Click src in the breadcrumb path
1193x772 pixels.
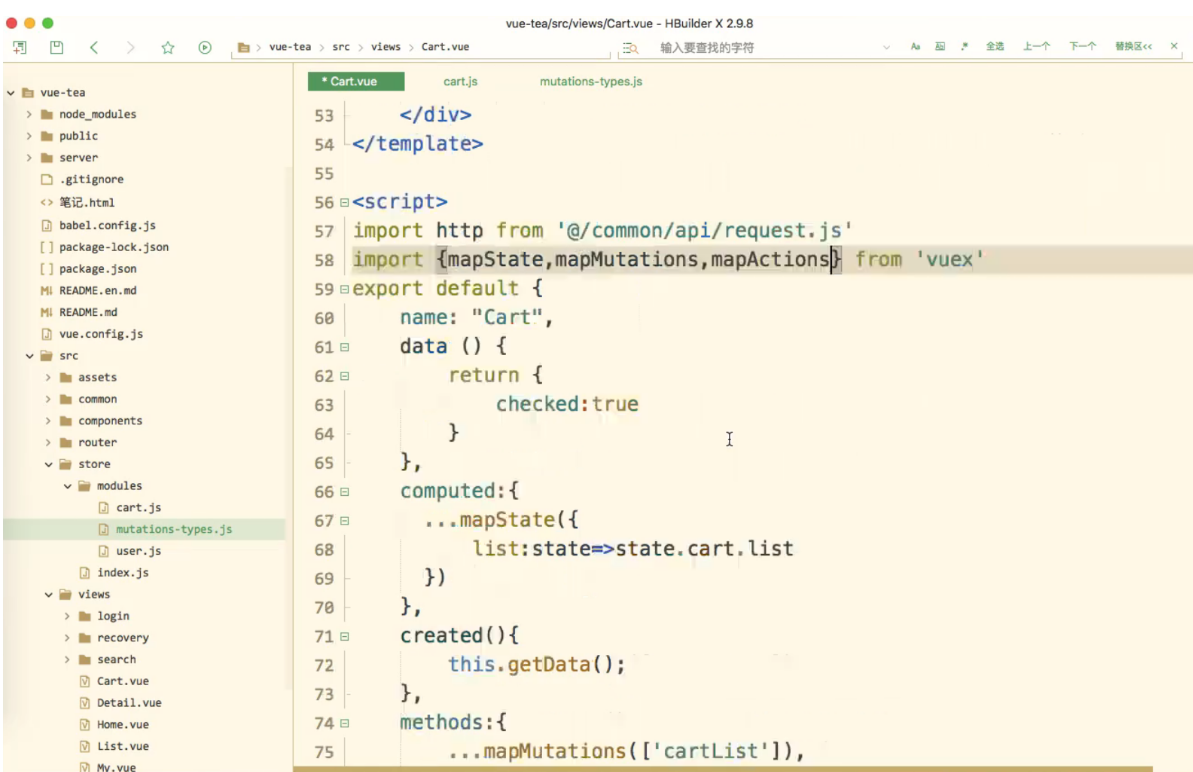[x=341, y=47]
